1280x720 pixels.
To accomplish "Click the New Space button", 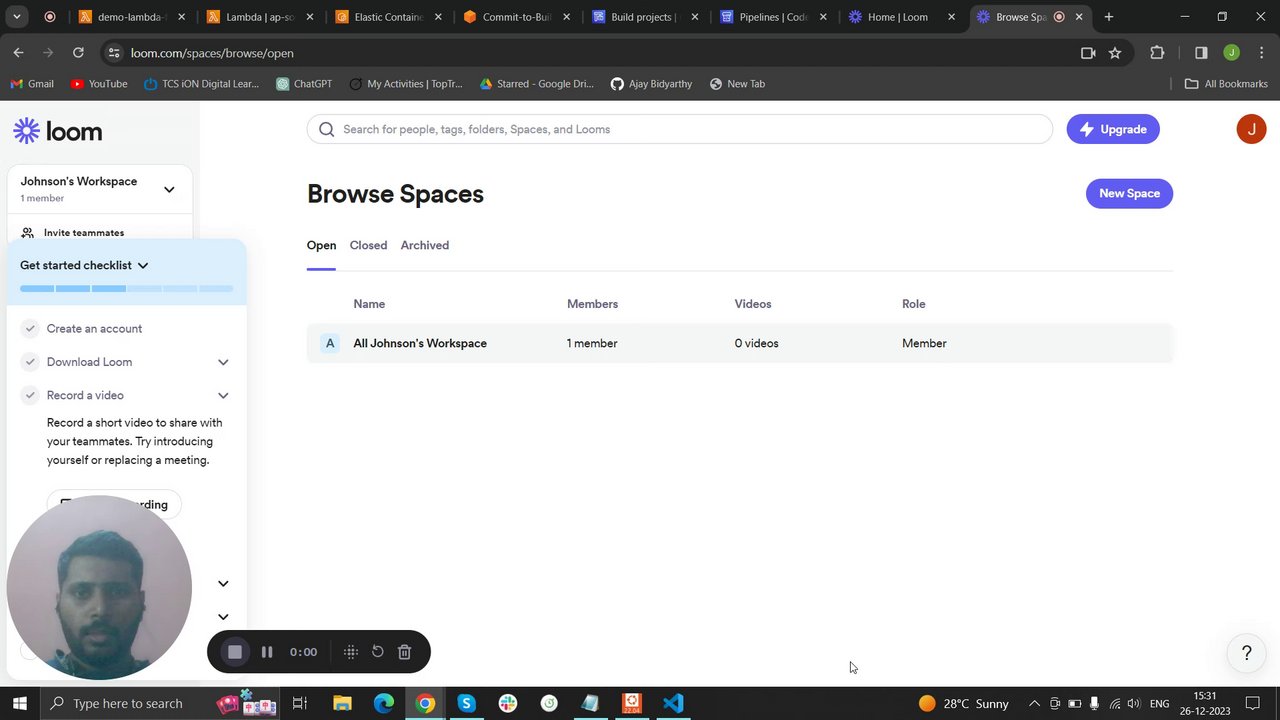I will [1129, 193].
